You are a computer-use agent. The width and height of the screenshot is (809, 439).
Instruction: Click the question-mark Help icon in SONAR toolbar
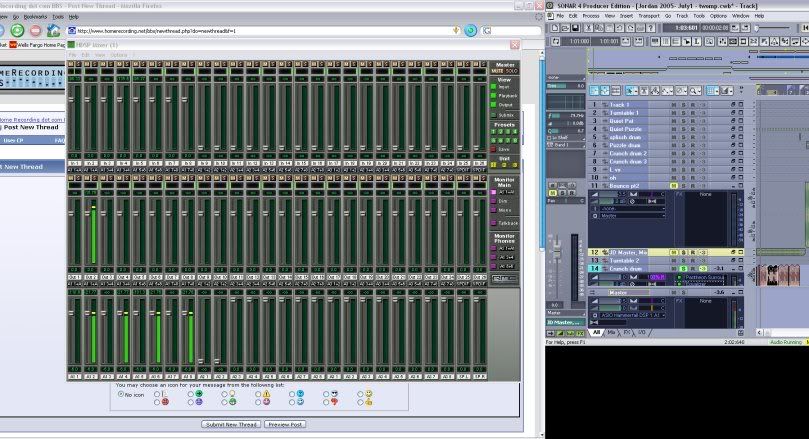click(x=651, y=28)
